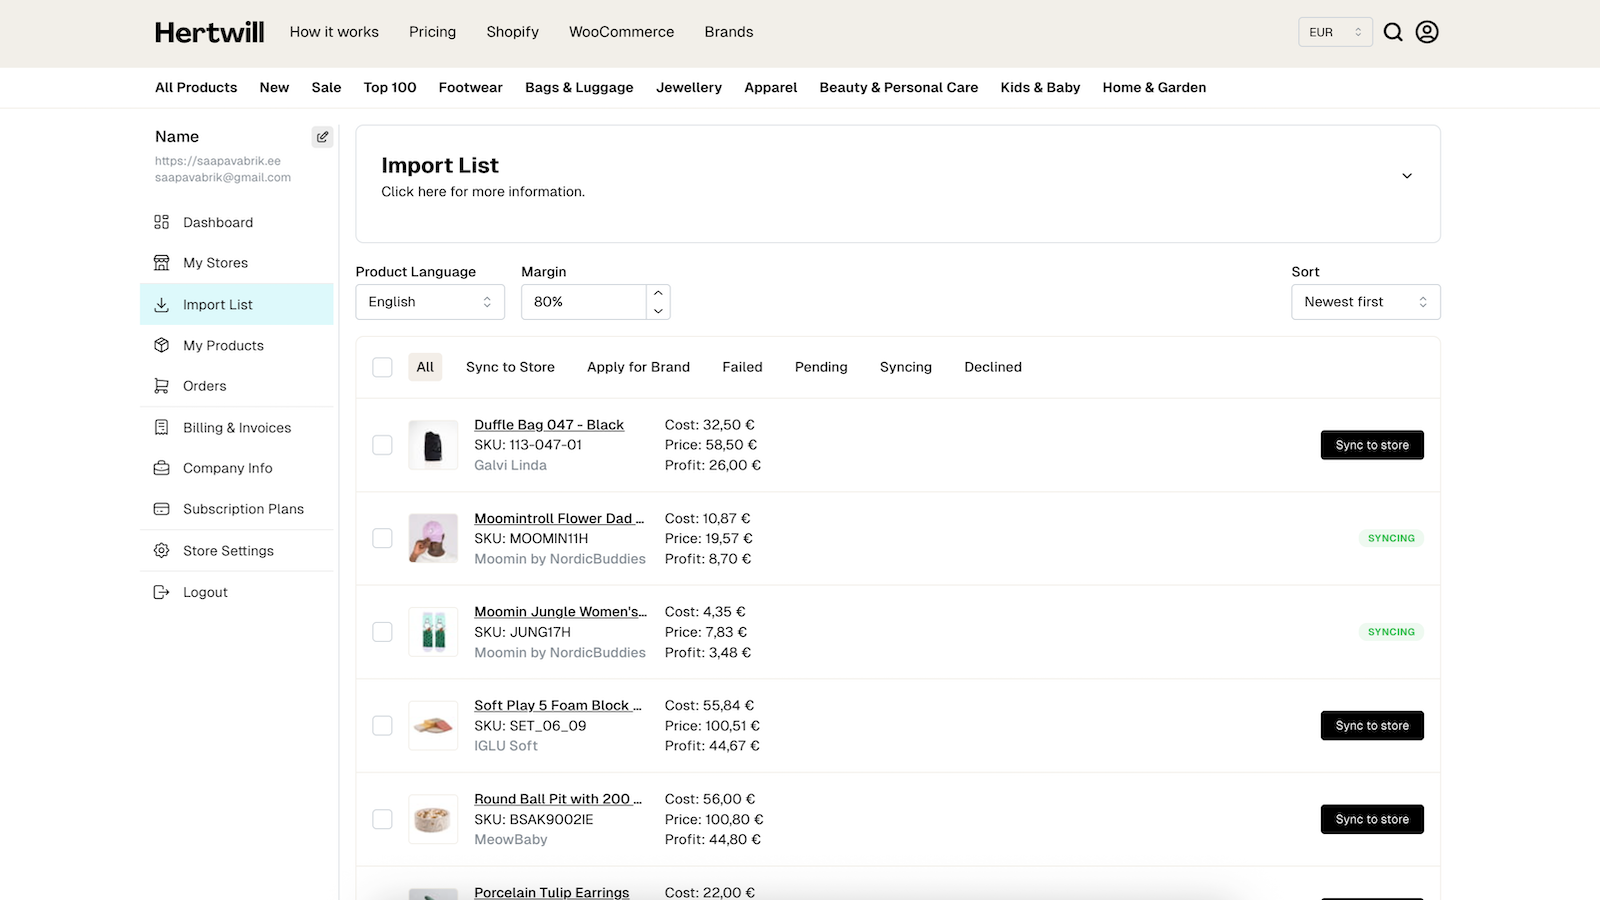
Task: Decrease margin with the down arrow
Action: 658,311
